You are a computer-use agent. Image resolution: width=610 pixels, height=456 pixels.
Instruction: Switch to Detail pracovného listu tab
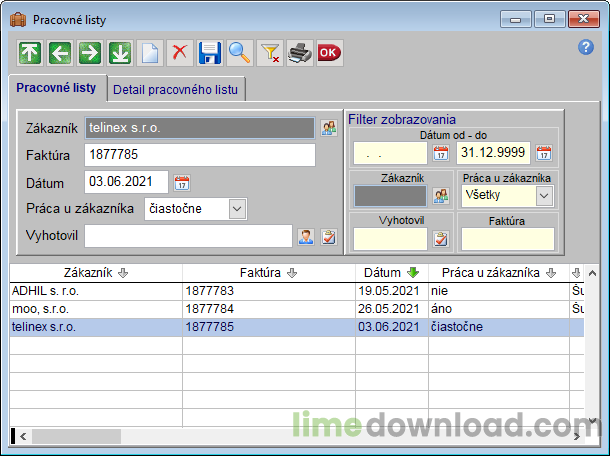pos(176,90)
